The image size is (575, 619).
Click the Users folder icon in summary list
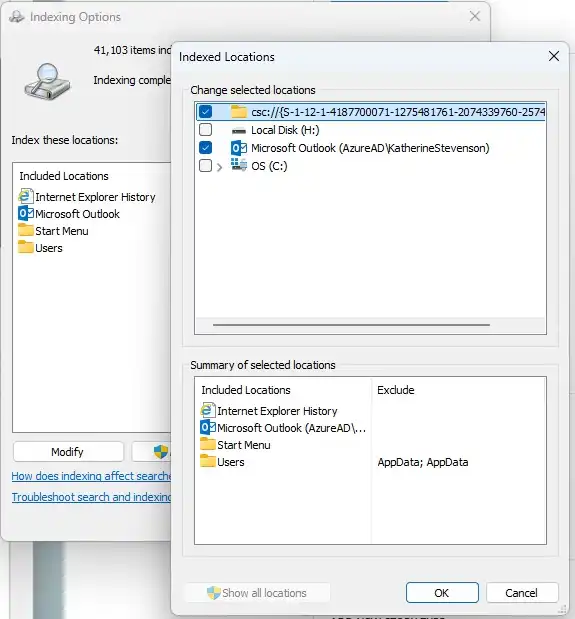208,461
